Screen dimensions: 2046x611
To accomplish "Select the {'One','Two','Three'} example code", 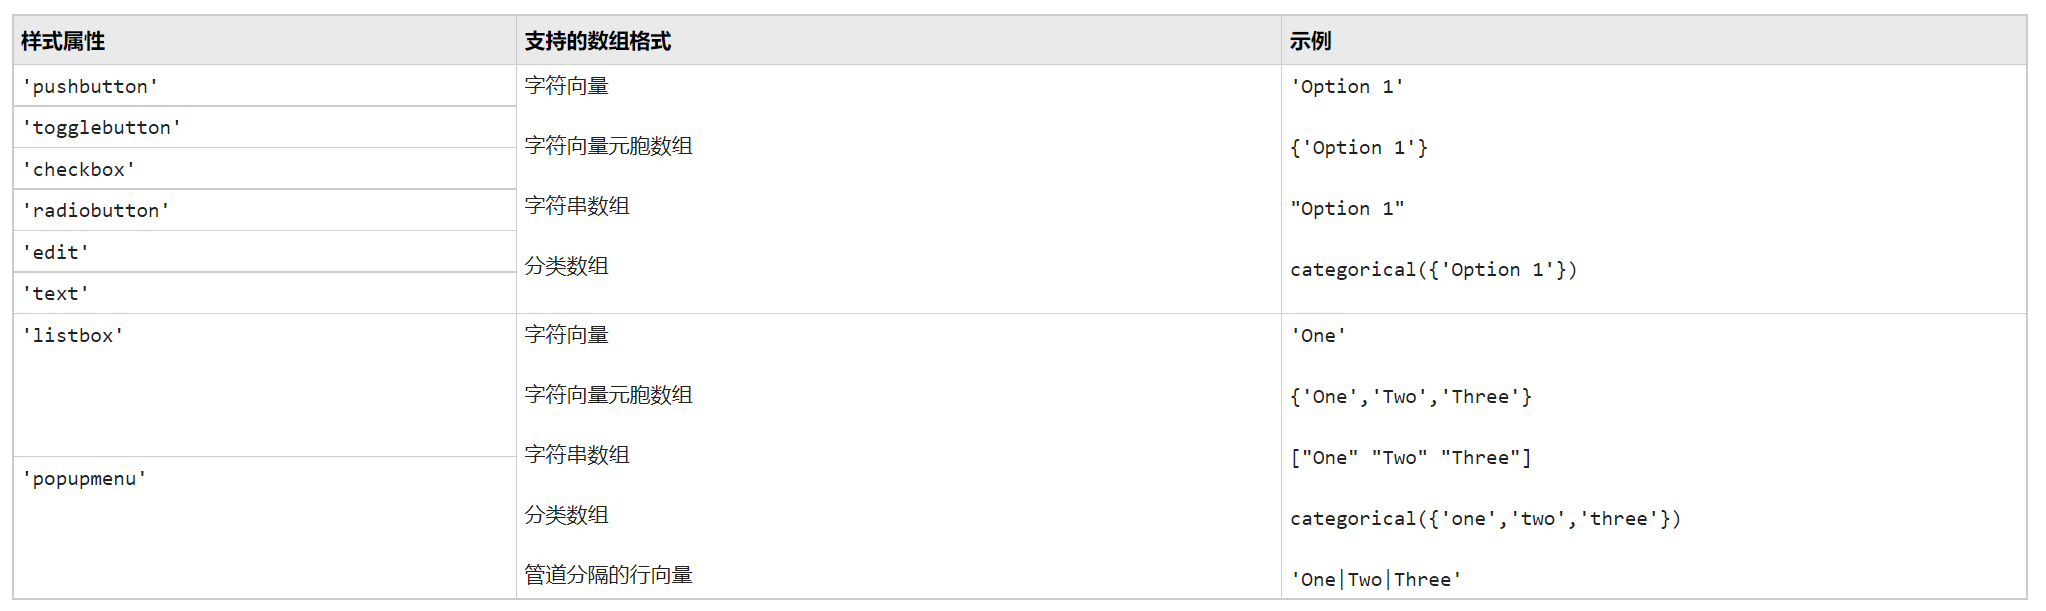I will pos(1411,397).
